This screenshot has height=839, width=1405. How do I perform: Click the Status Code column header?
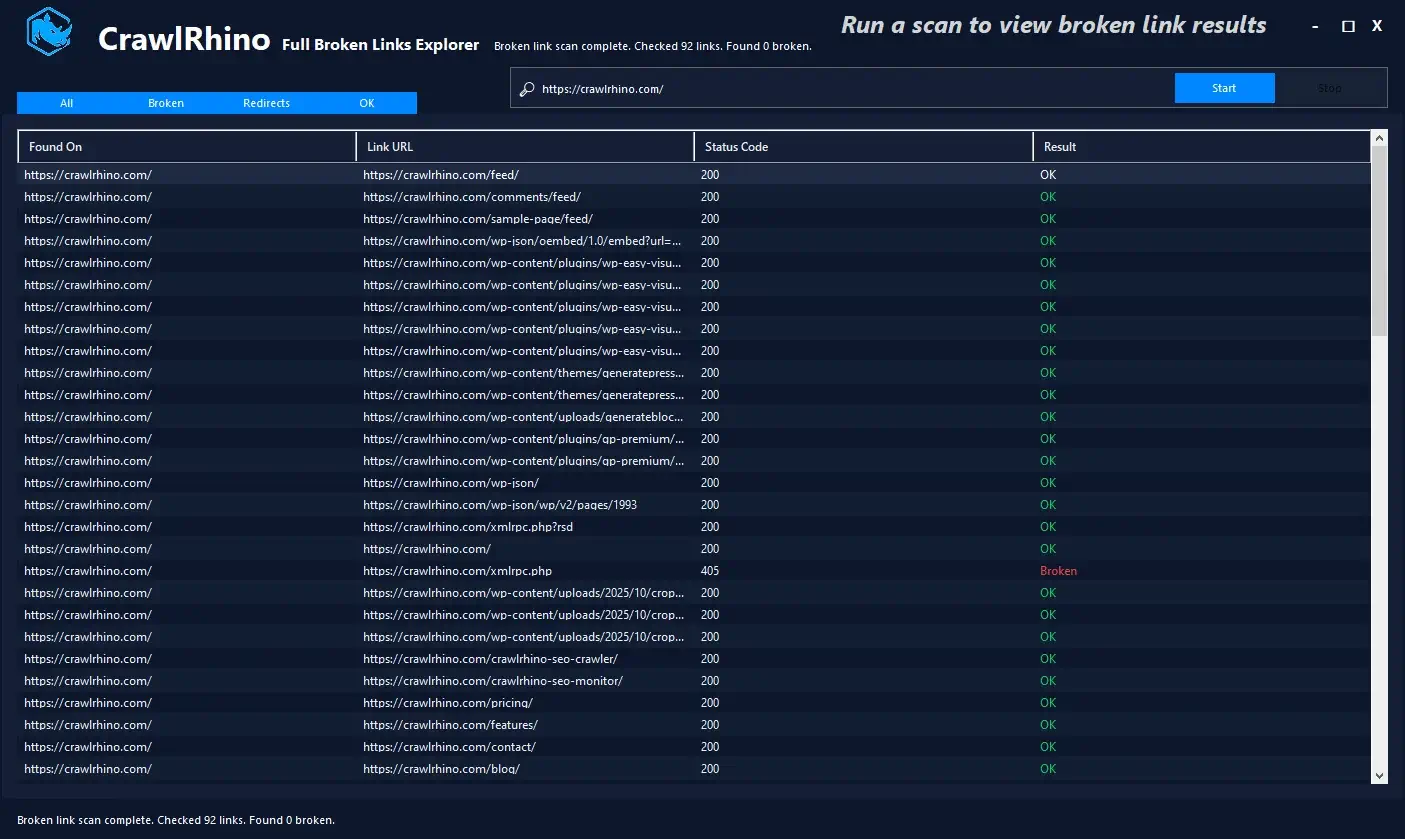pyautogui.click(x=864, y=147)
